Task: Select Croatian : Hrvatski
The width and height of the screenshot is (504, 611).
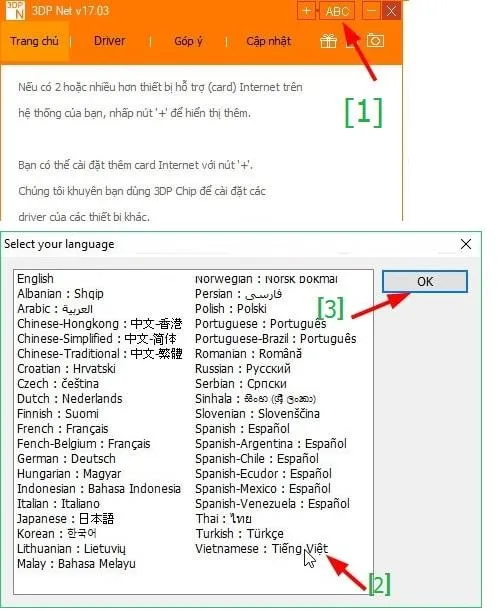Action: [x=66, y=369]
